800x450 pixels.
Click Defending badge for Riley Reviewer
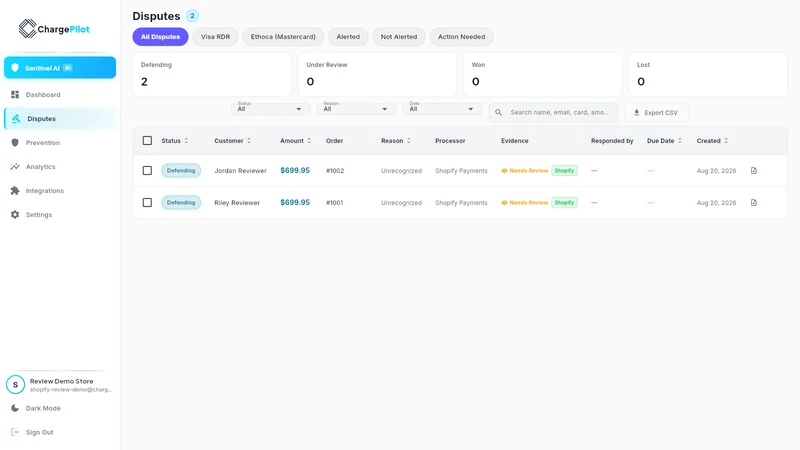click(x=181, y=203)
